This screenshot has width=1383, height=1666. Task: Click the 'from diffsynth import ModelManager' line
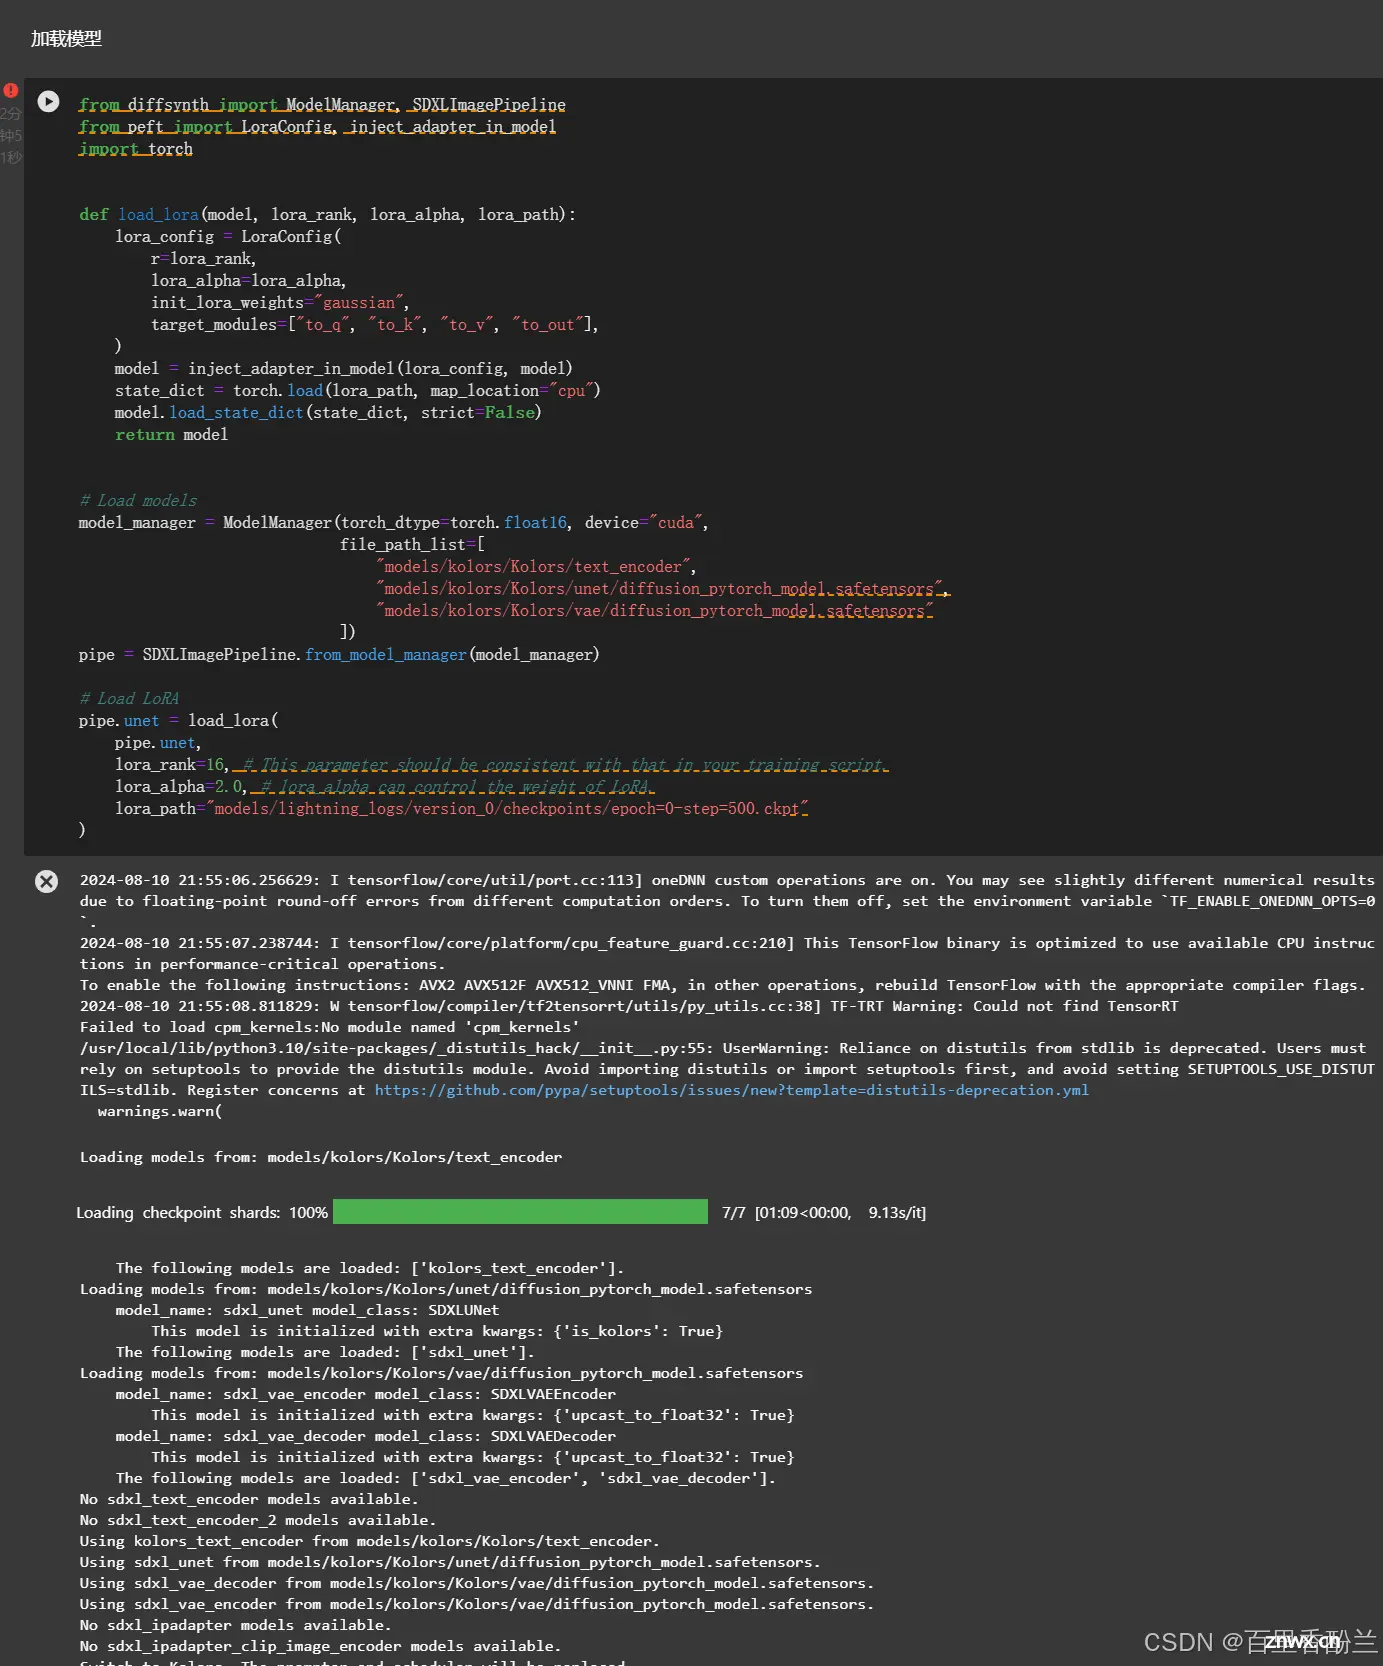click(322, 105)
